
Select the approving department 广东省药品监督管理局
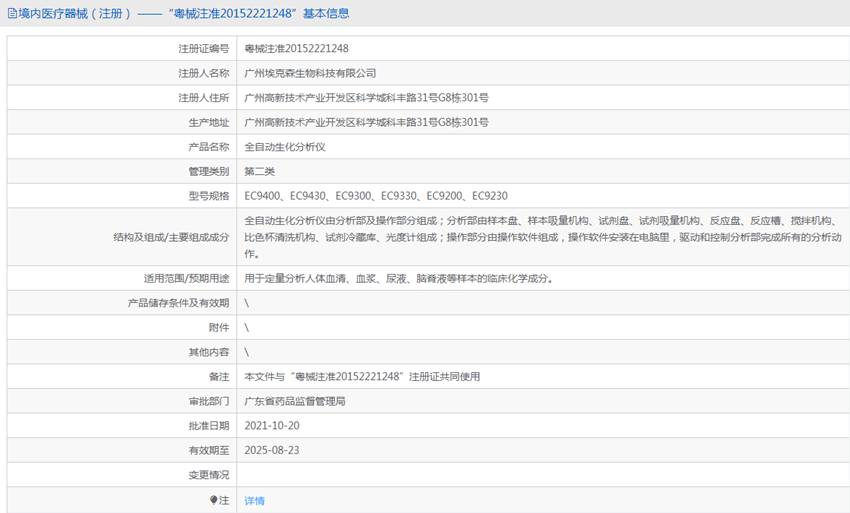(x=295, y=401)
